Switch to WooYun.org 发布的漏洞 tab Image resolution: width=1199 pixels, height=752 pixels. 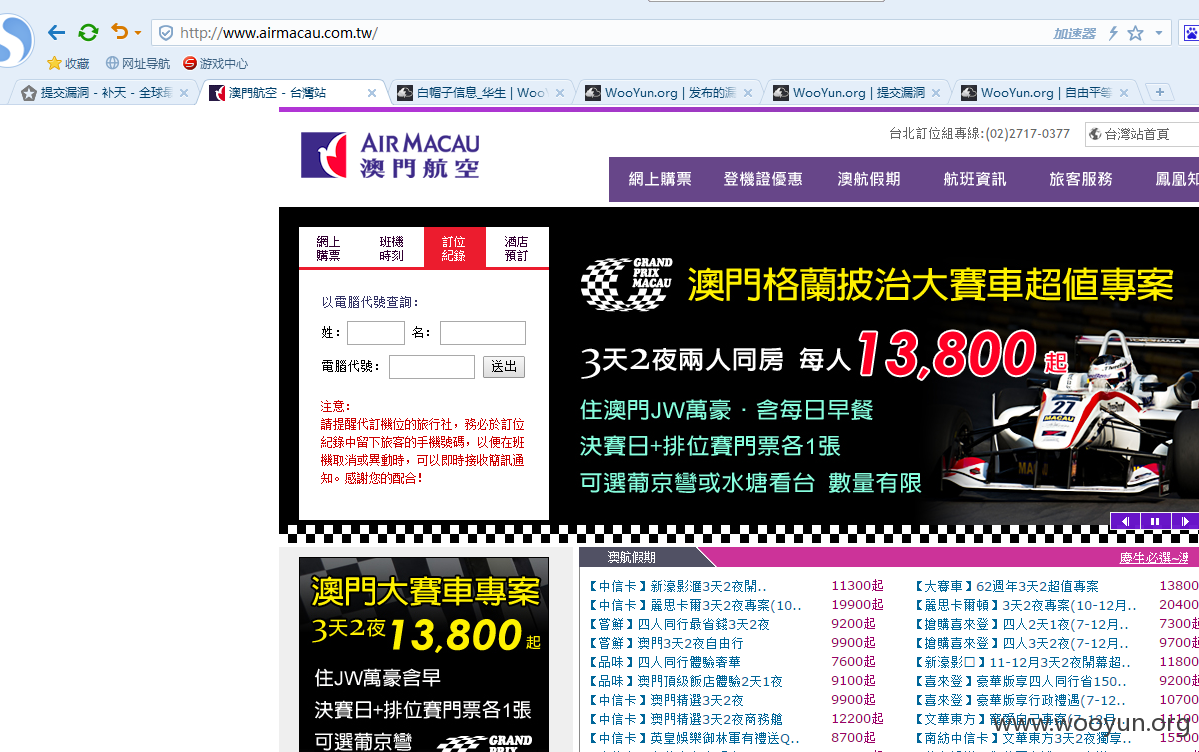tap(660, 93)
